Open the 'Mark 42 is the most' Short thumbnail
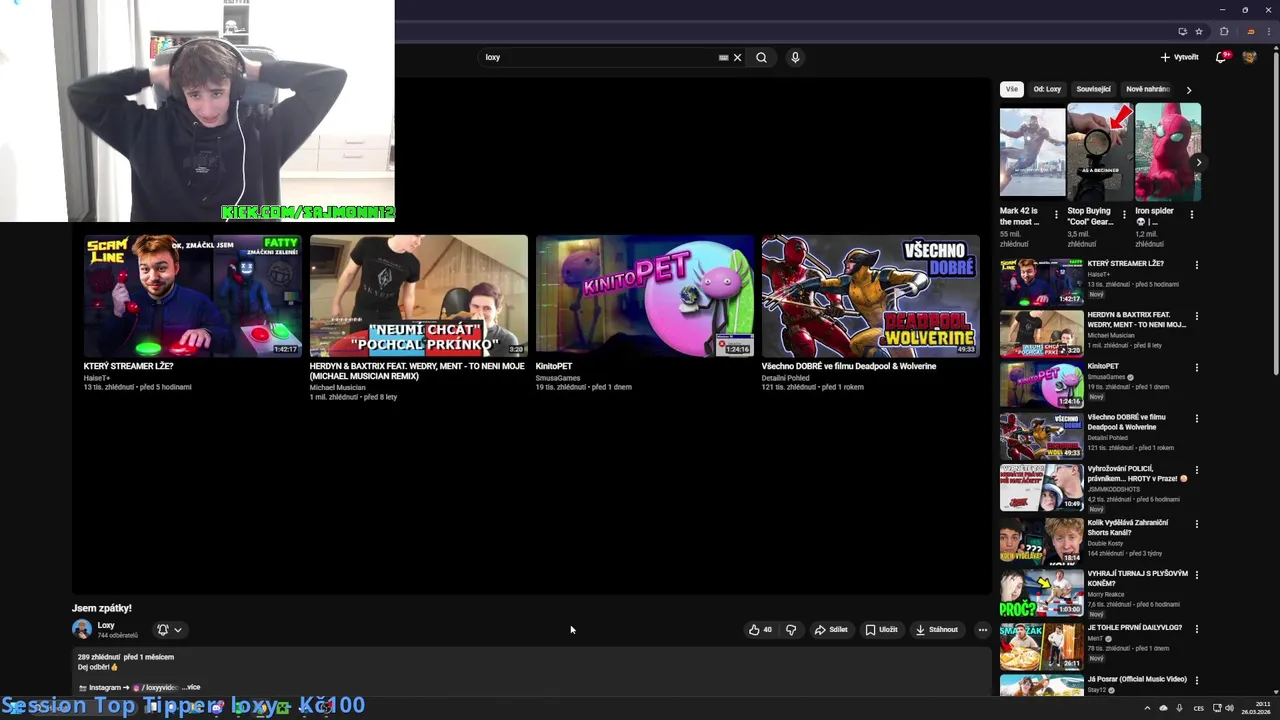 pos(1032,153)
